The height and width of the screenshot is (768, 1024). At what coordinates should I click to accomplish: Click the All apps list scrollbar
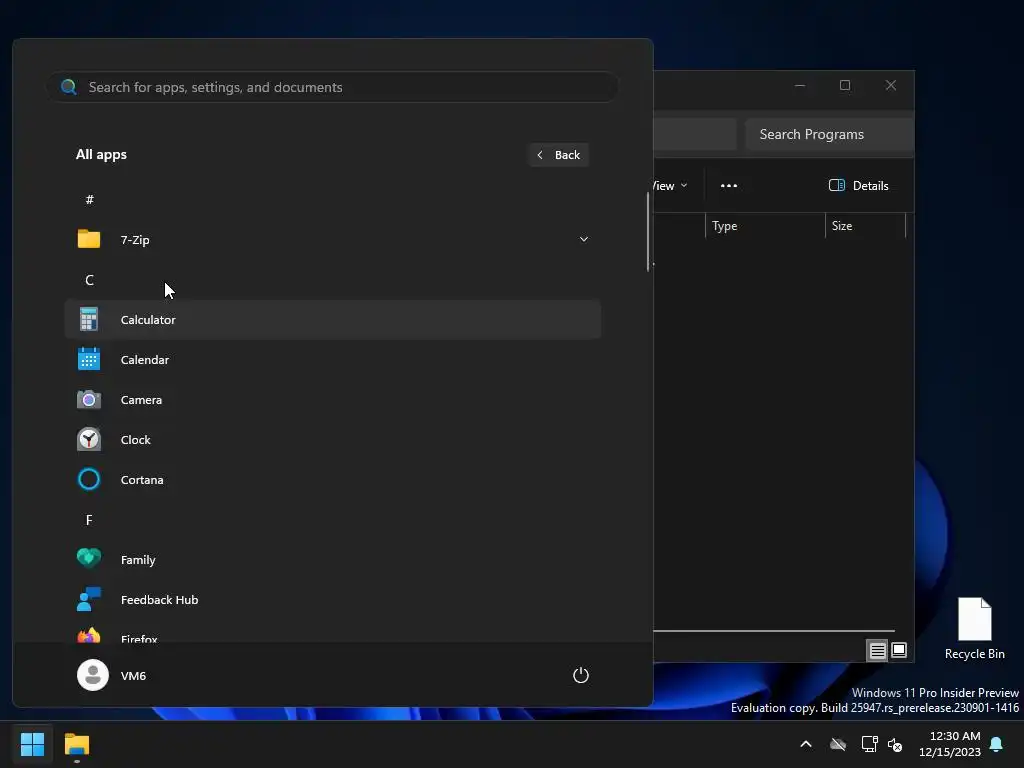pyautogui.click(x=648, y=231)
